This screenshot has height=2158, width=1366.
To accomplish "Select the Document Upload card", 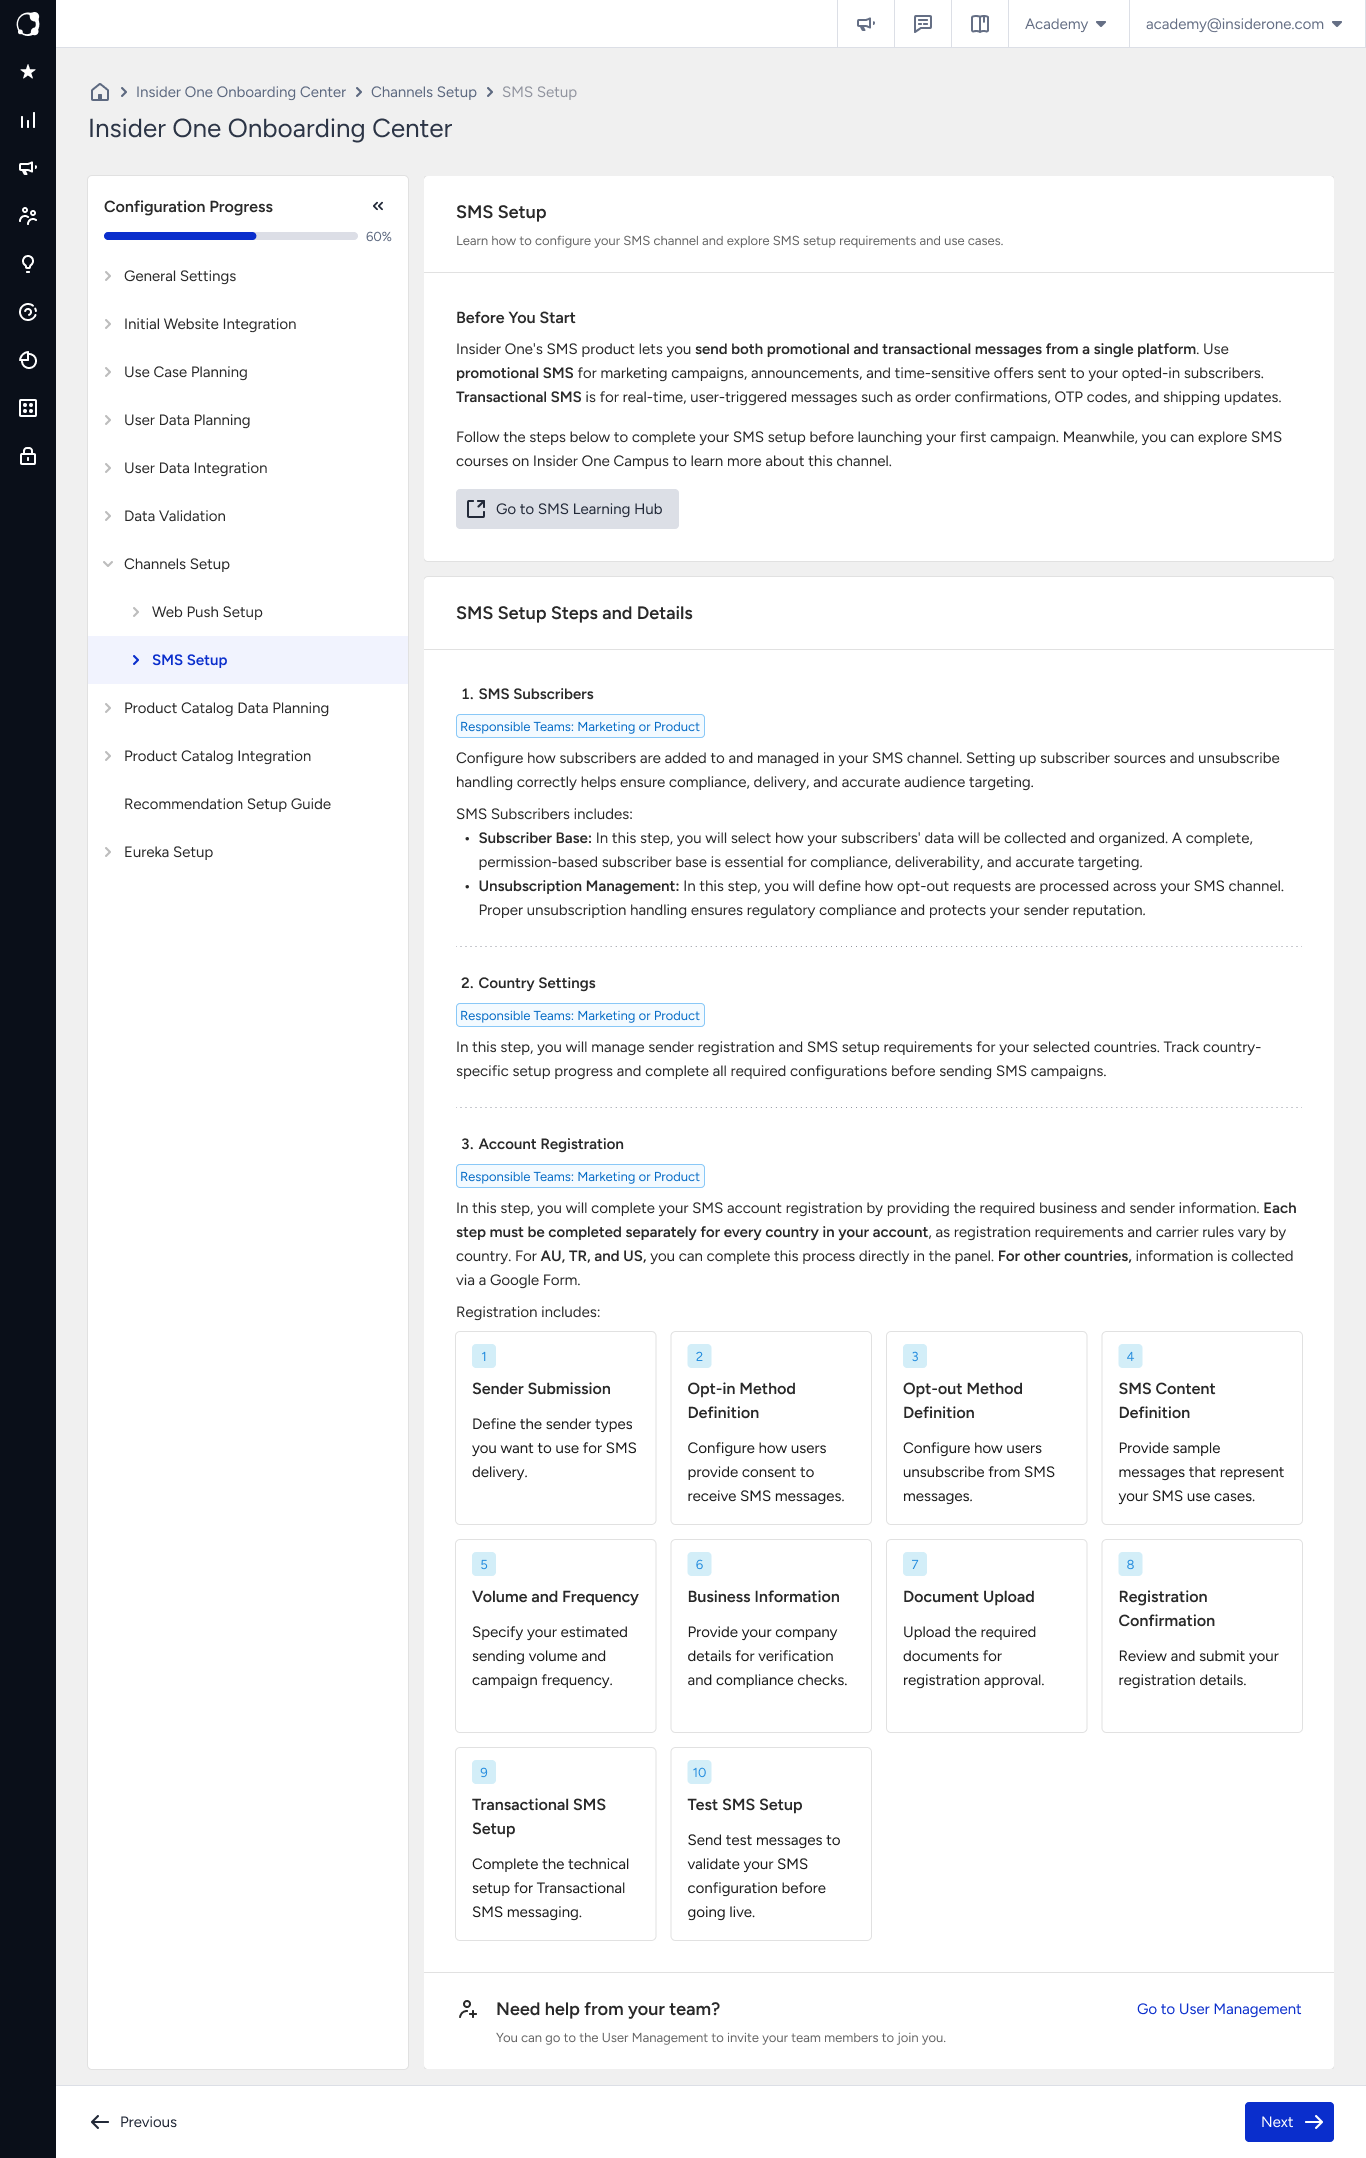I will pyautogui.click(x=987, y=1636).
